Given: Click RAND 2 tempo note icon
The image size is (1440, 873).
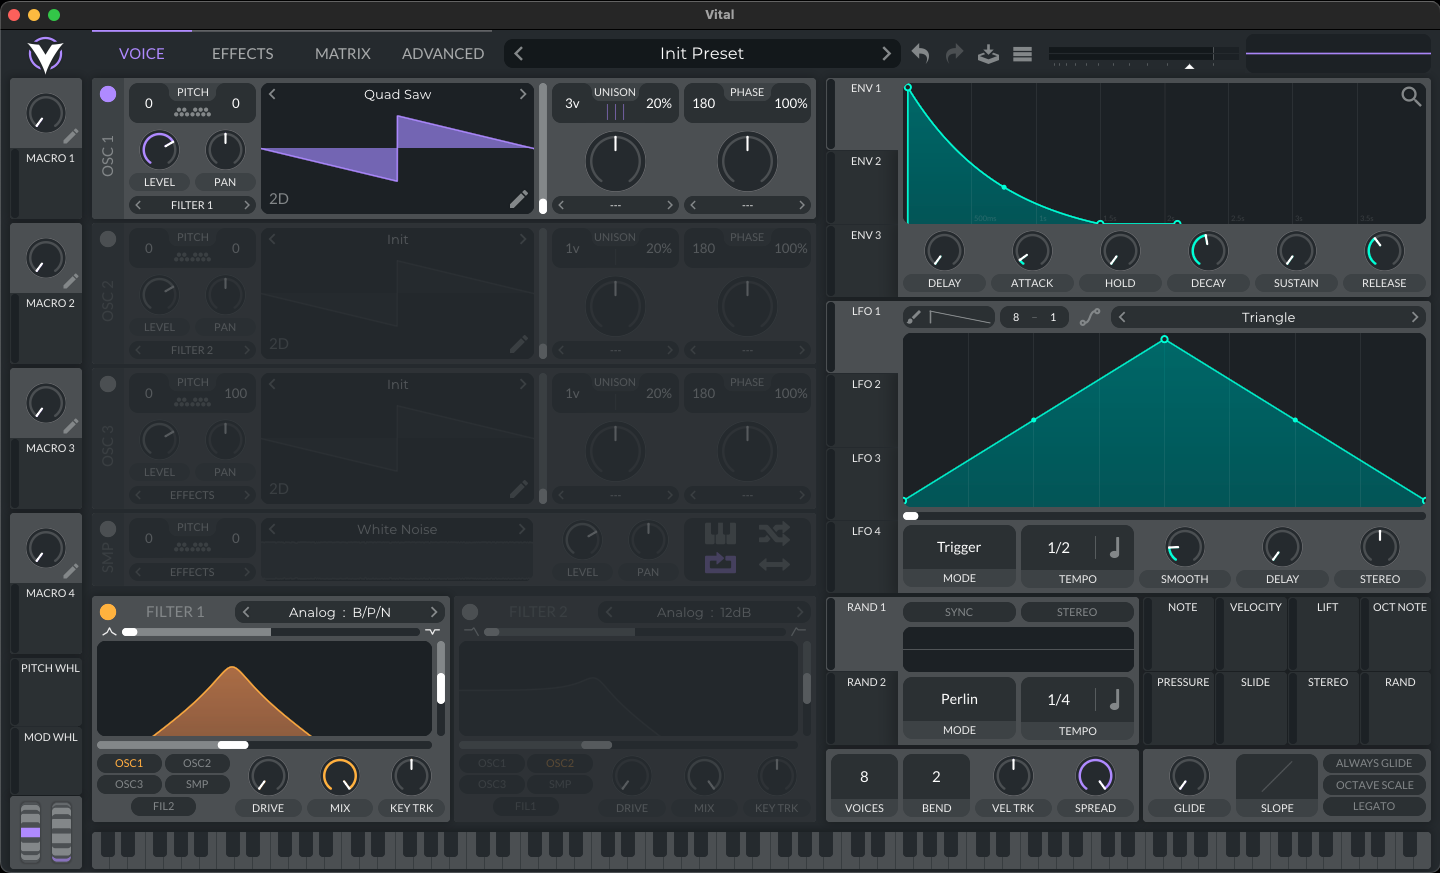Looking at the screenshot, I should (1115, 699).
